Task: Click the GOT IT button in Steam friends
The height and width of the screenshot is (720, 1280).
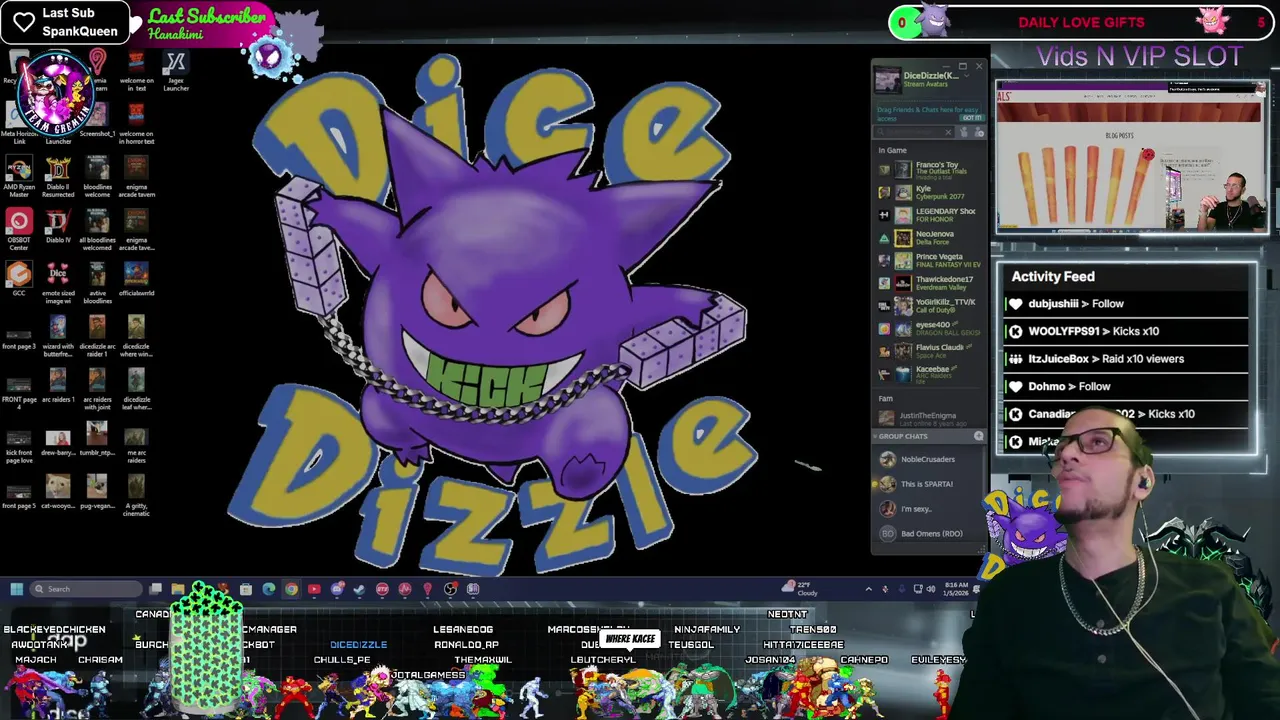Action: click(x=971, y=117)
